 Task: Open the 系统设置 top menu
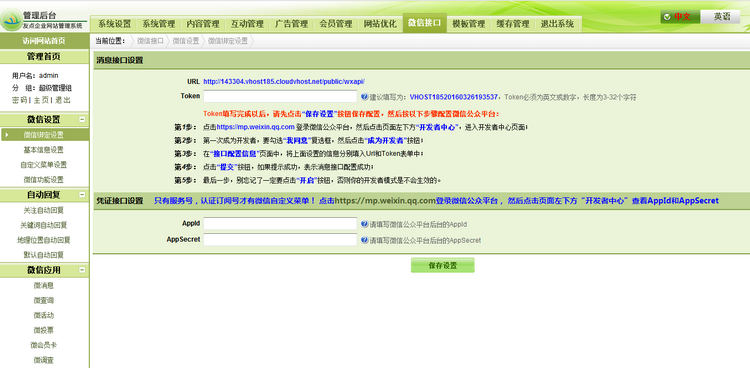(x=114, y=24)
